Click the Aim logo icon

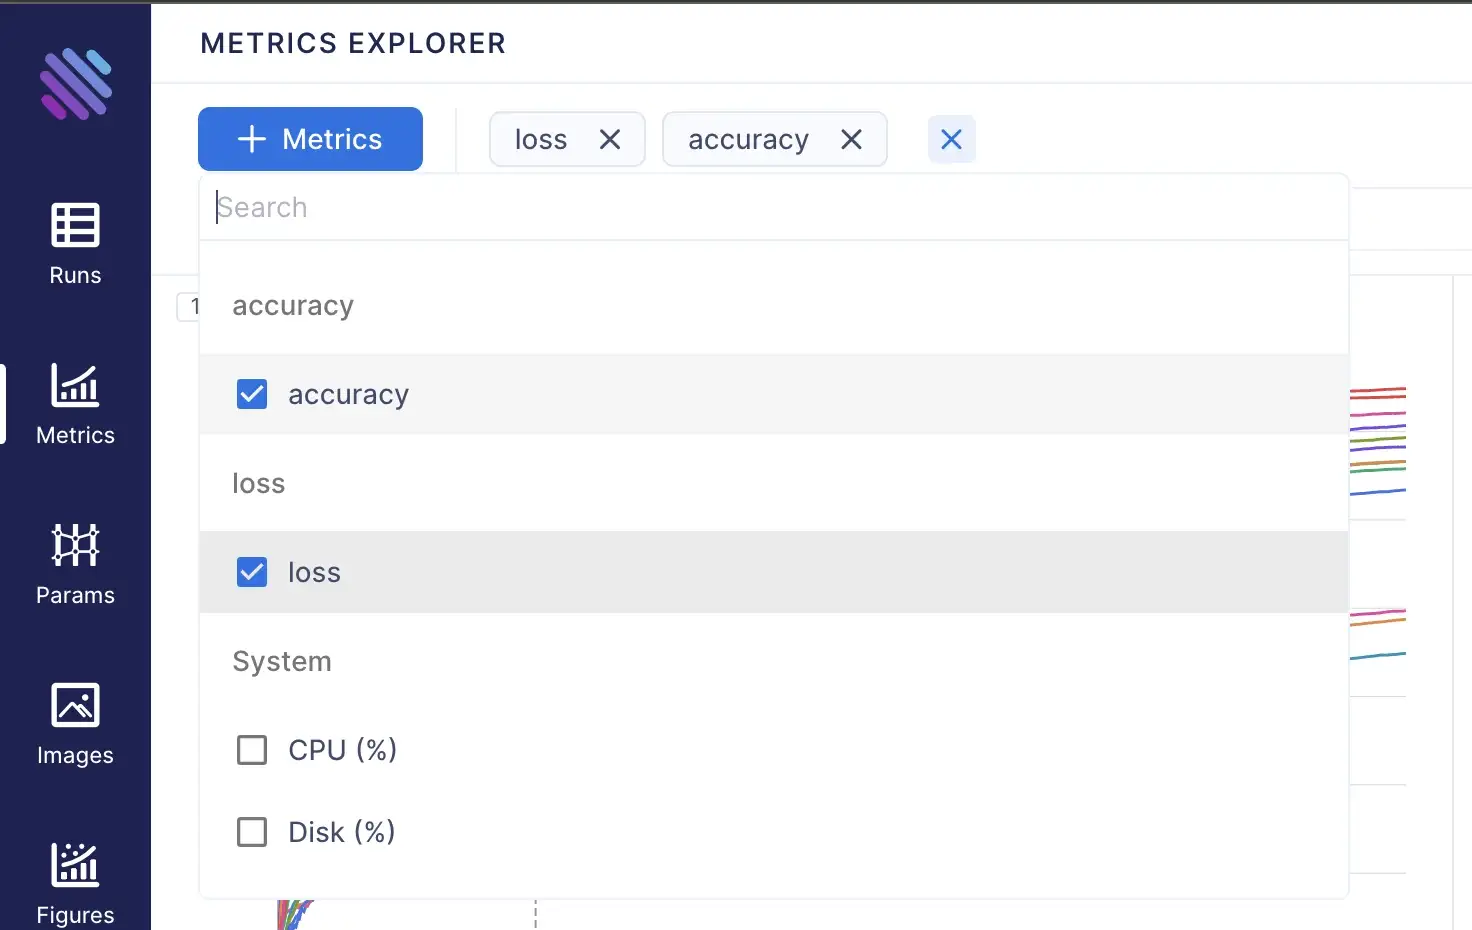pos(76,84)
